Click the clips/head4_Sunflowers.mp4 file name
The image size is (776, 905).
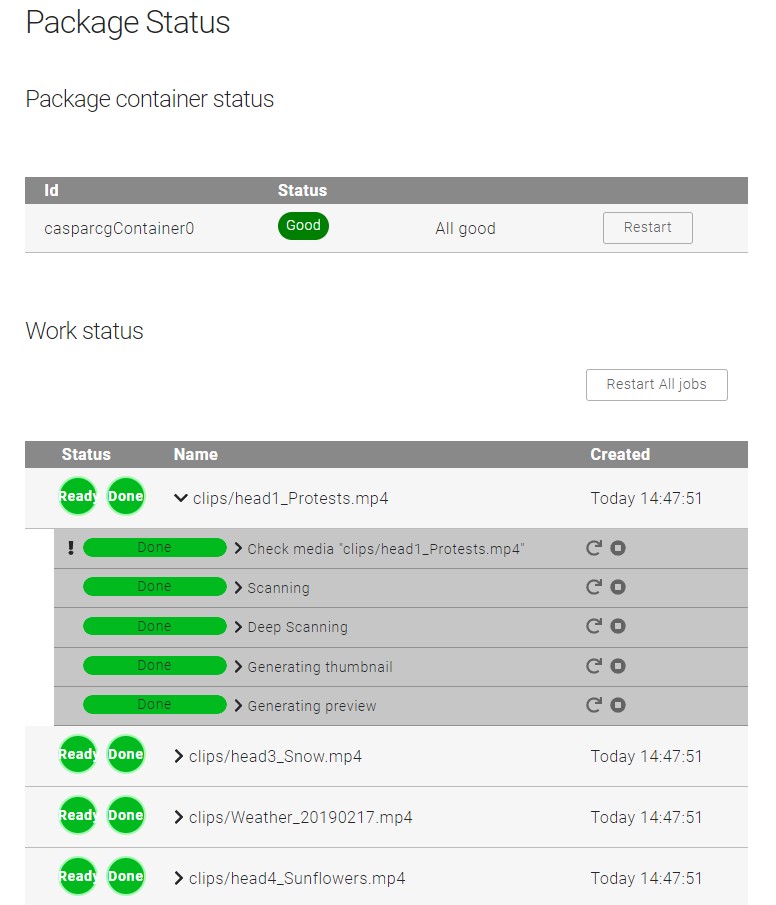click(297, 878)
